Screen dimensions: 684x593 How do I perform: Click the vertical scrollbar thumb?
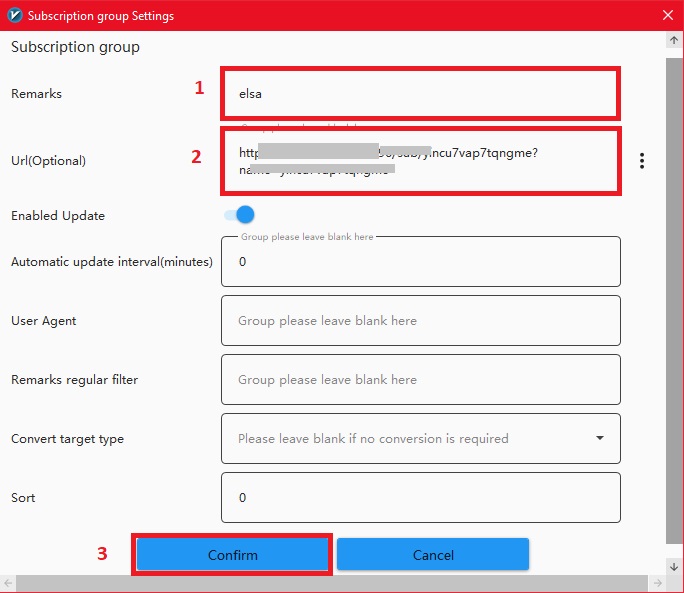[x=674, y=300]
